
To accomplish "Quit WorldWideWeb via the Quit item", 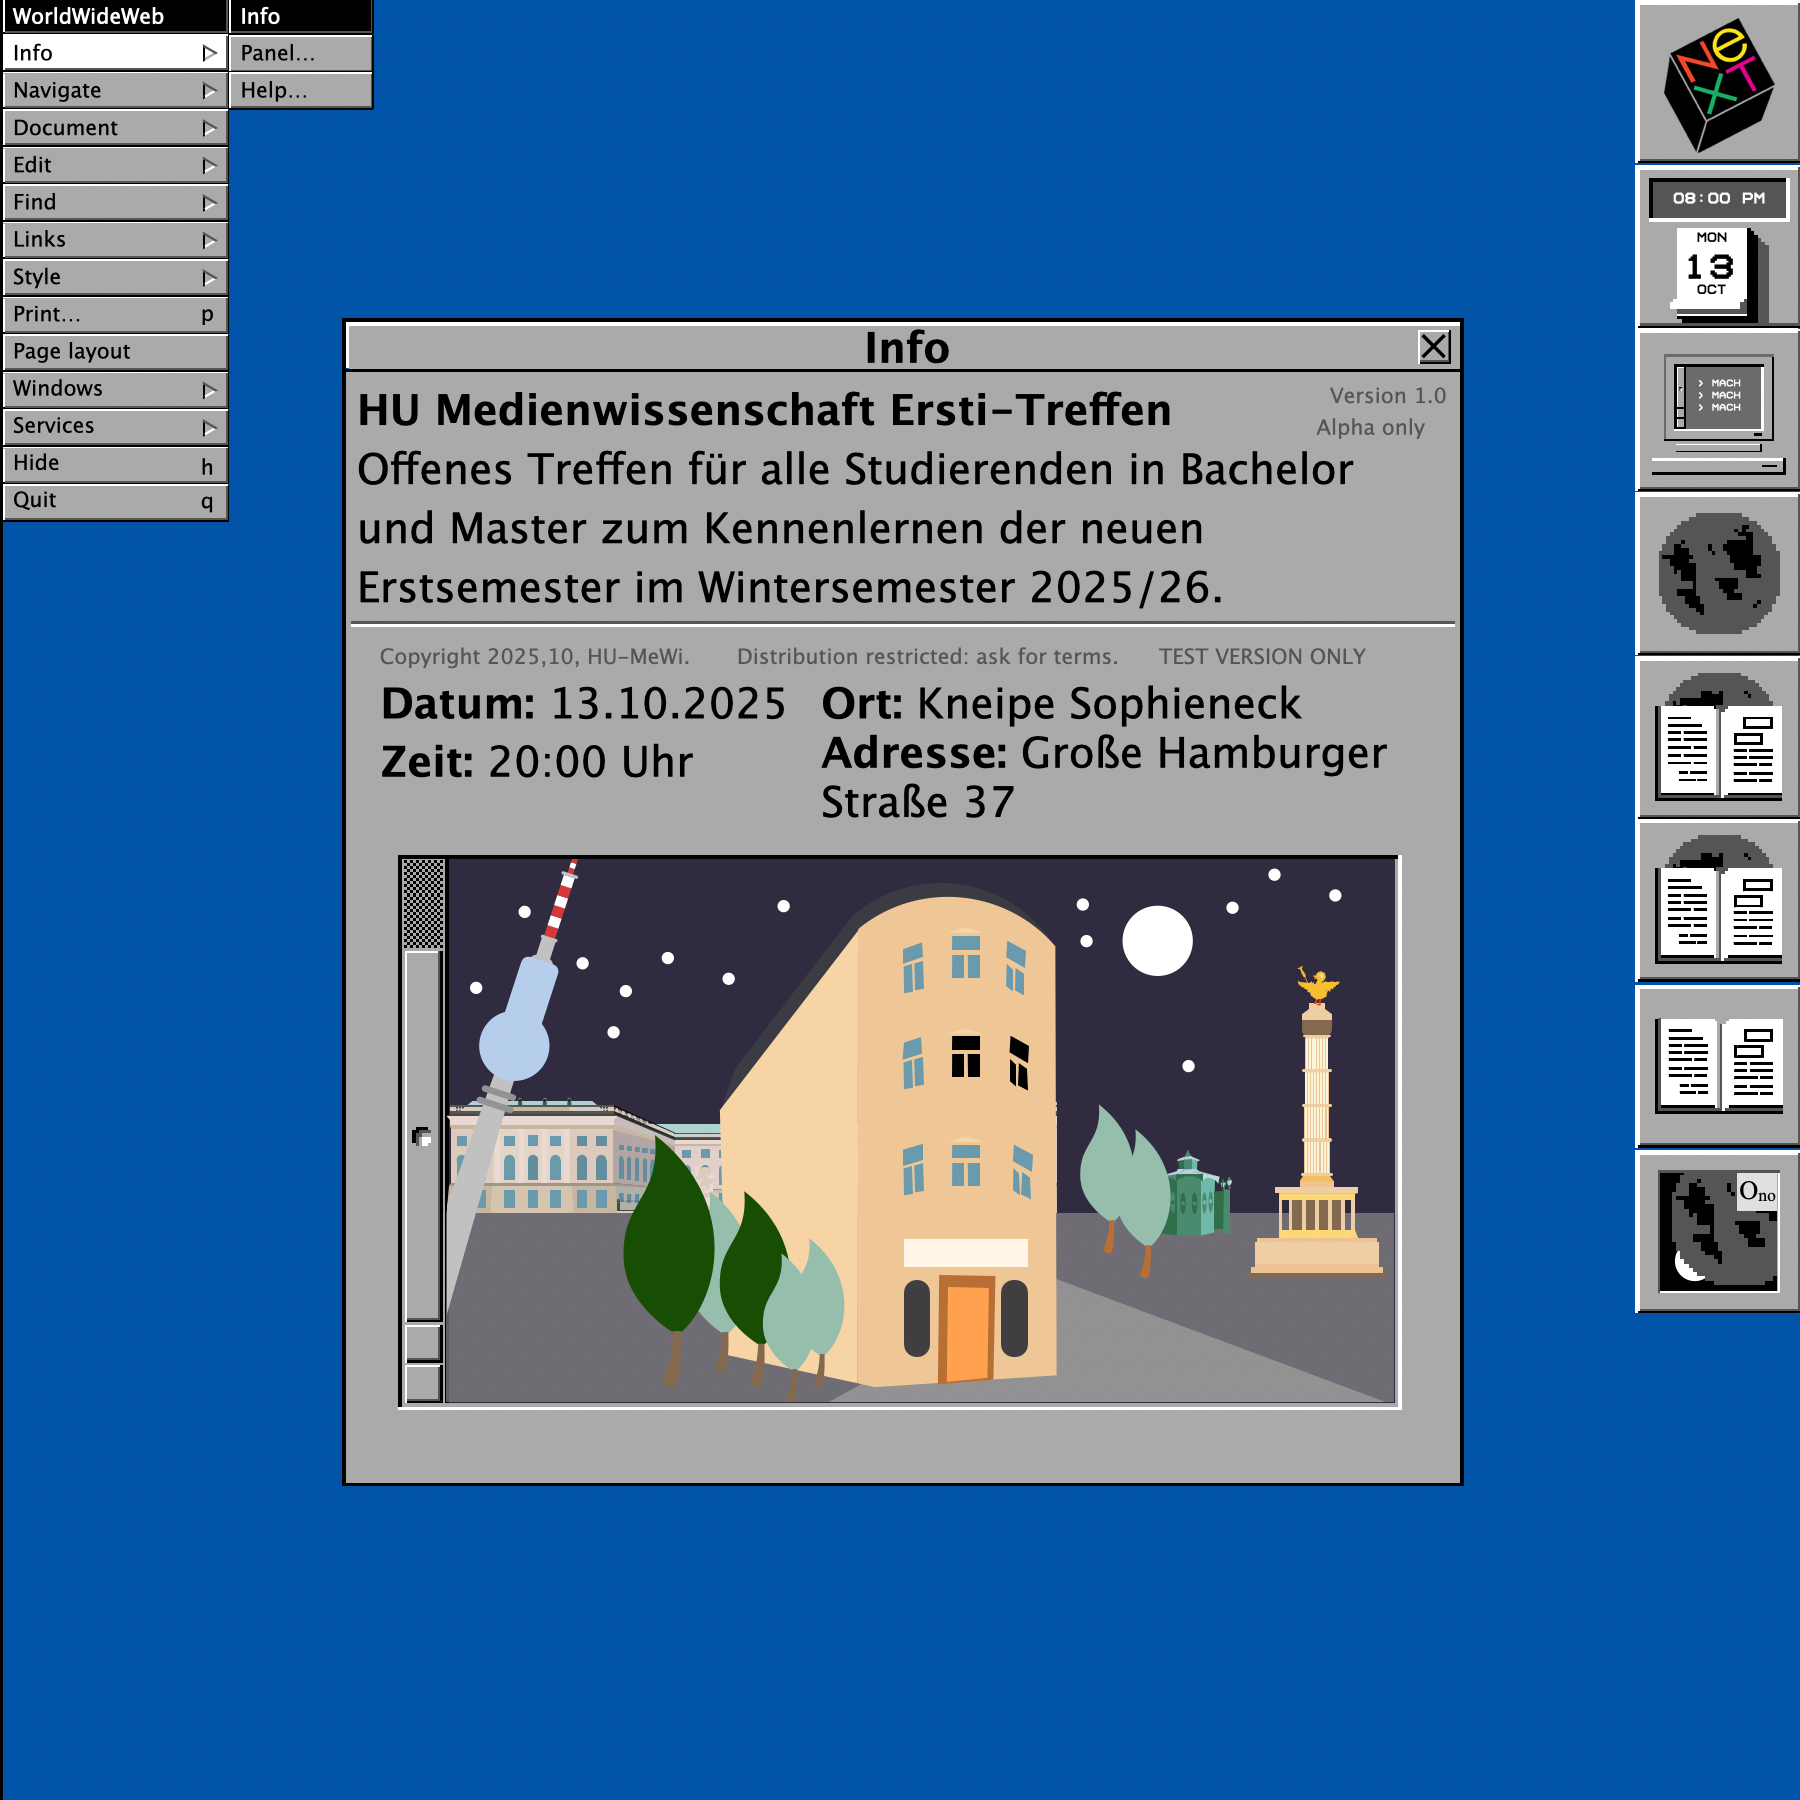I will 115,501.
